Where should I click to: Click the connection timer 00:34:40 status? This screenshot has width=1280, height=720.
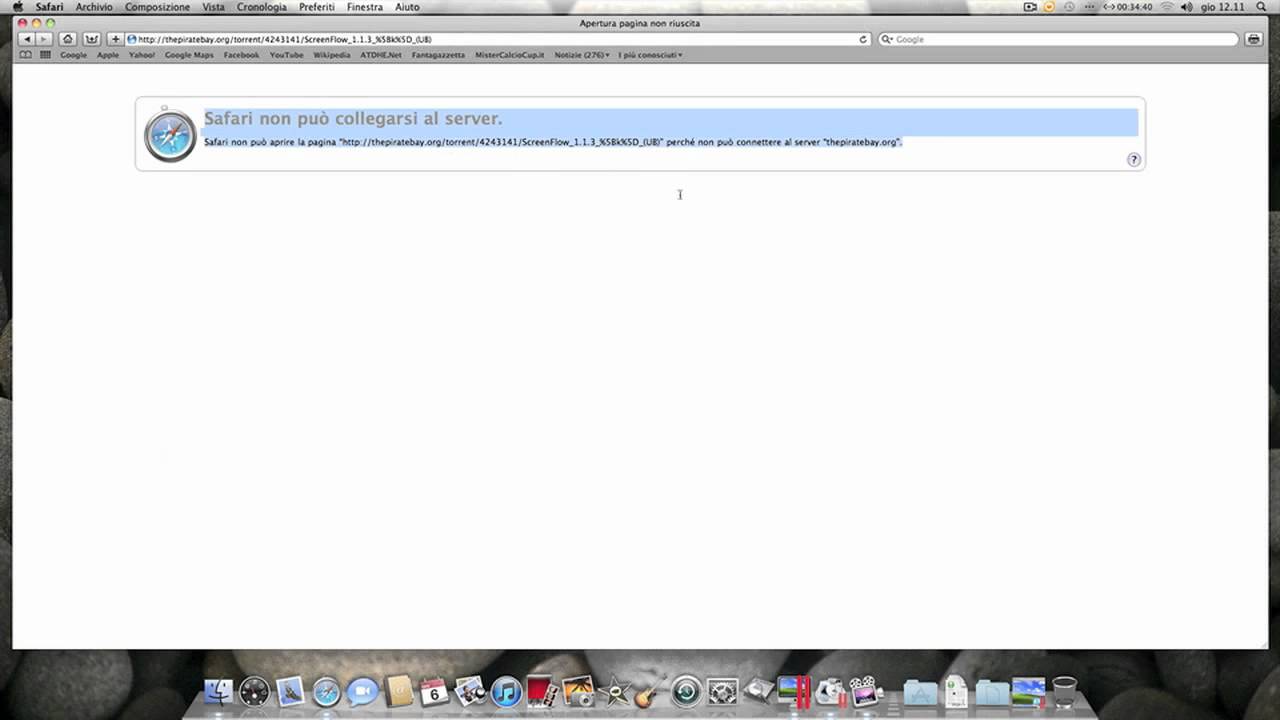point(1127,7)
